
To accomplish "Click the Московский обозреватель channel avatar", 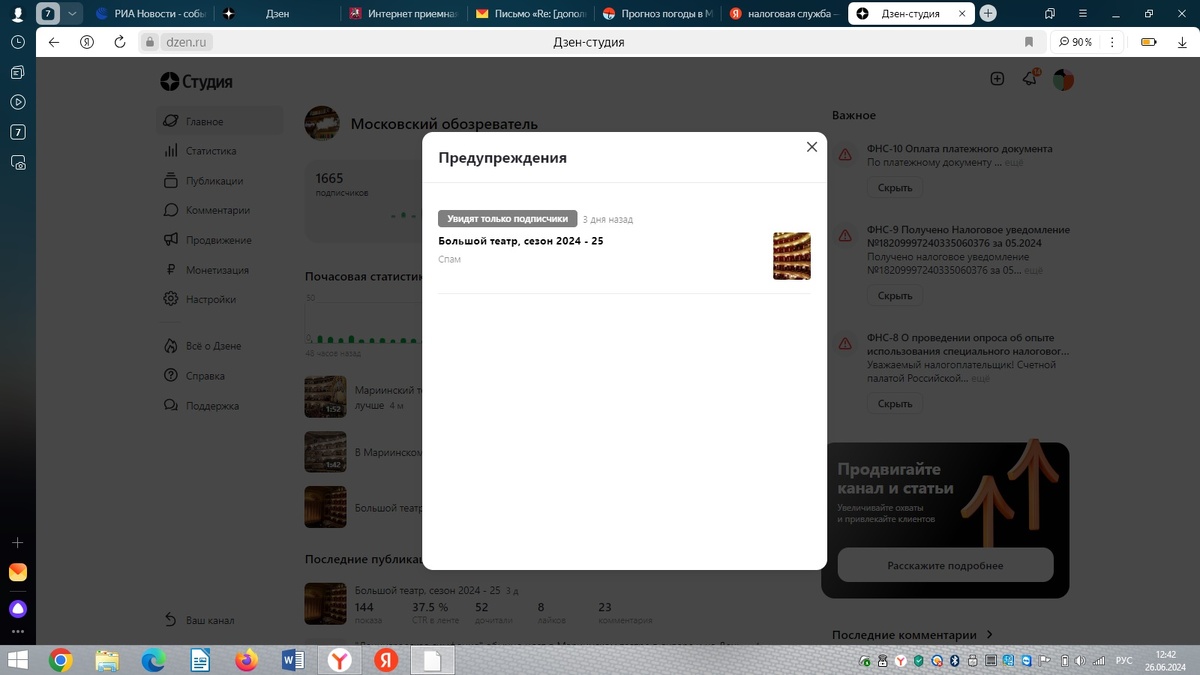I will point(322,124).
